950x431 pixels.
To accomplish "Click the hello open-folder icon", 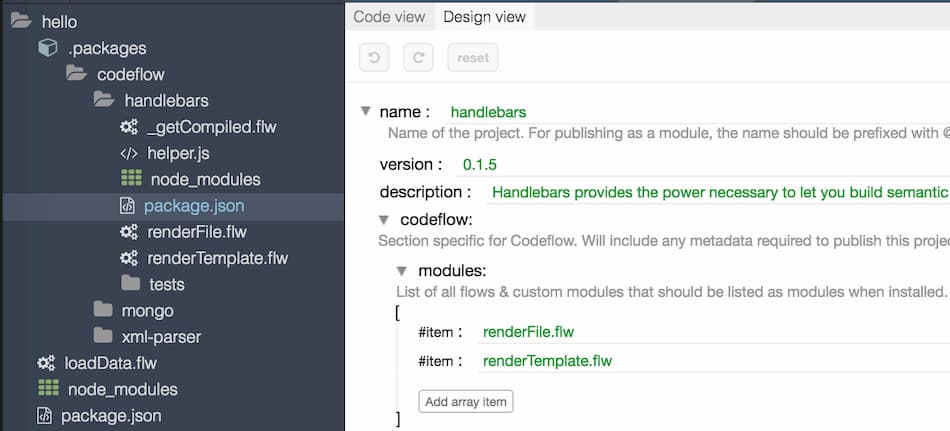I will 21,21.
